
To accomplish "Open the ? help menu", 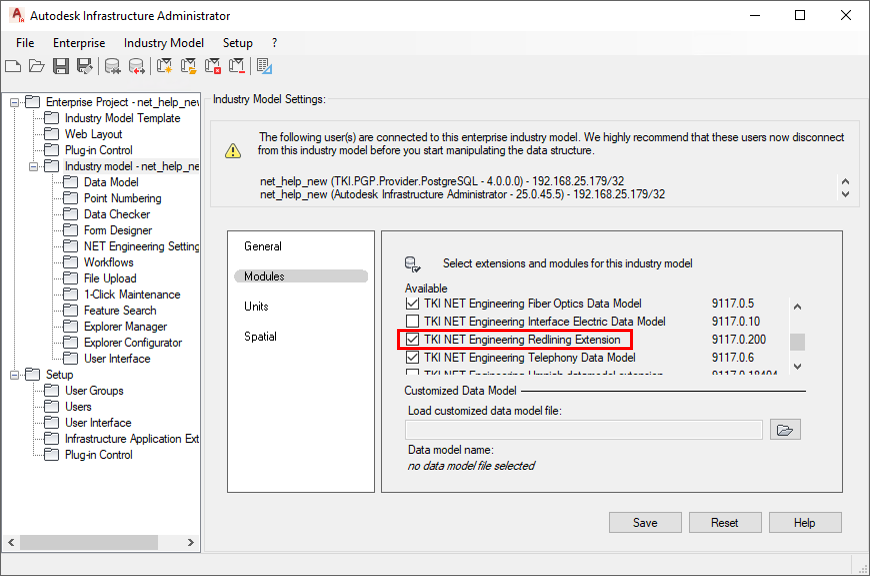I will pyautogui.click(x=274, y=43).
